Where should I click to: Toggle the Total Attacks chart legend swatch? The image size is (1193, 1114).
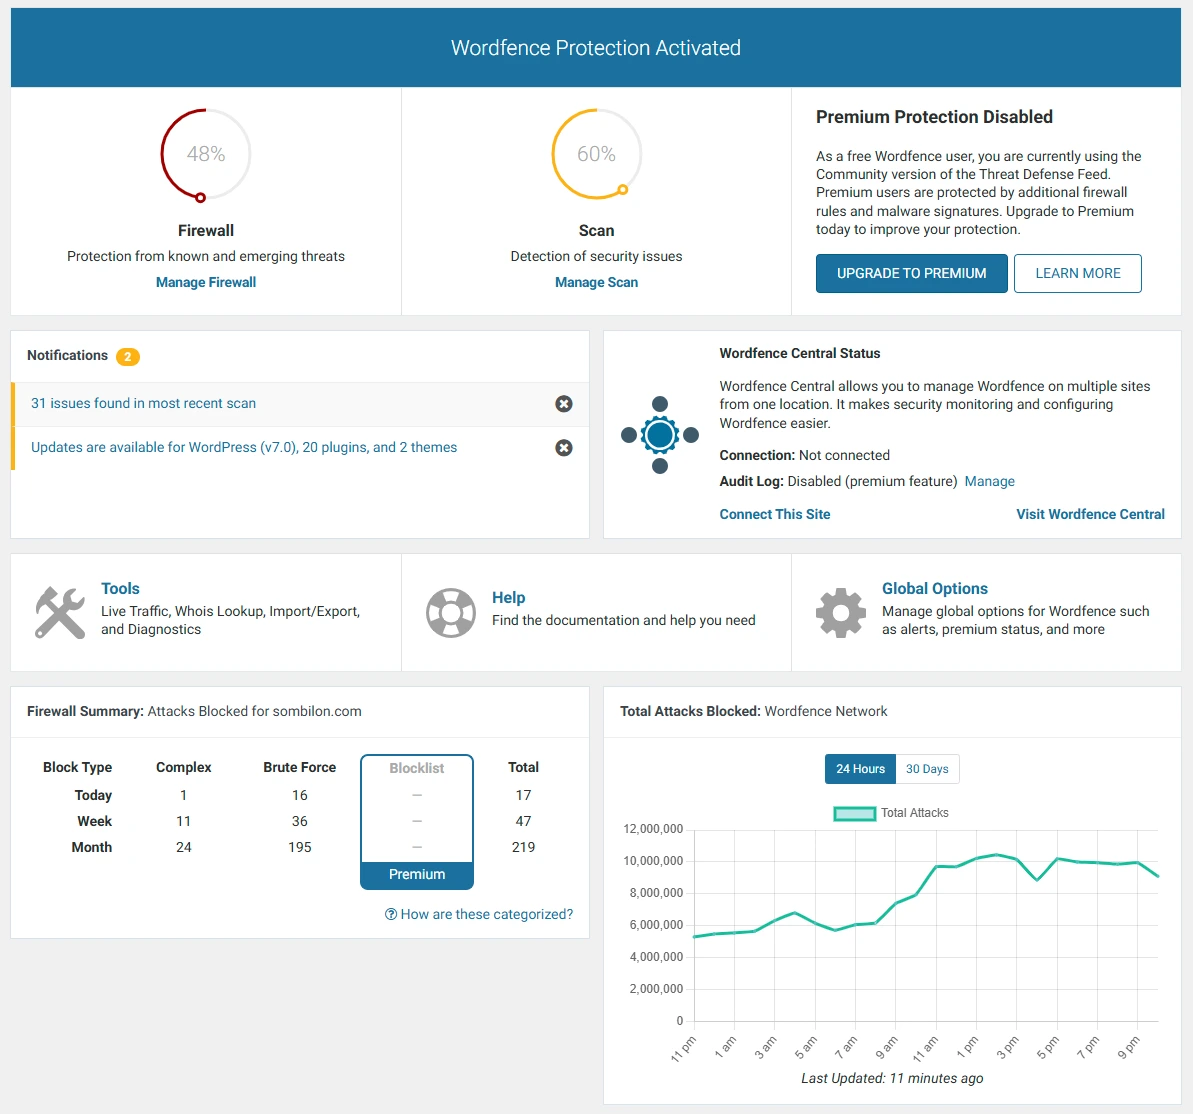pos(854,813)
